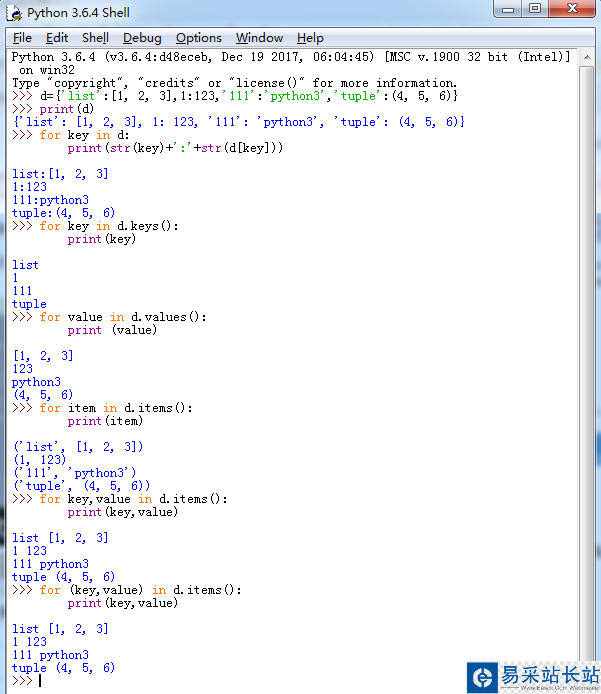601x694 pixels.
Task: Close the Python 3.6.4 Shell window
Action: click(572, 9)
